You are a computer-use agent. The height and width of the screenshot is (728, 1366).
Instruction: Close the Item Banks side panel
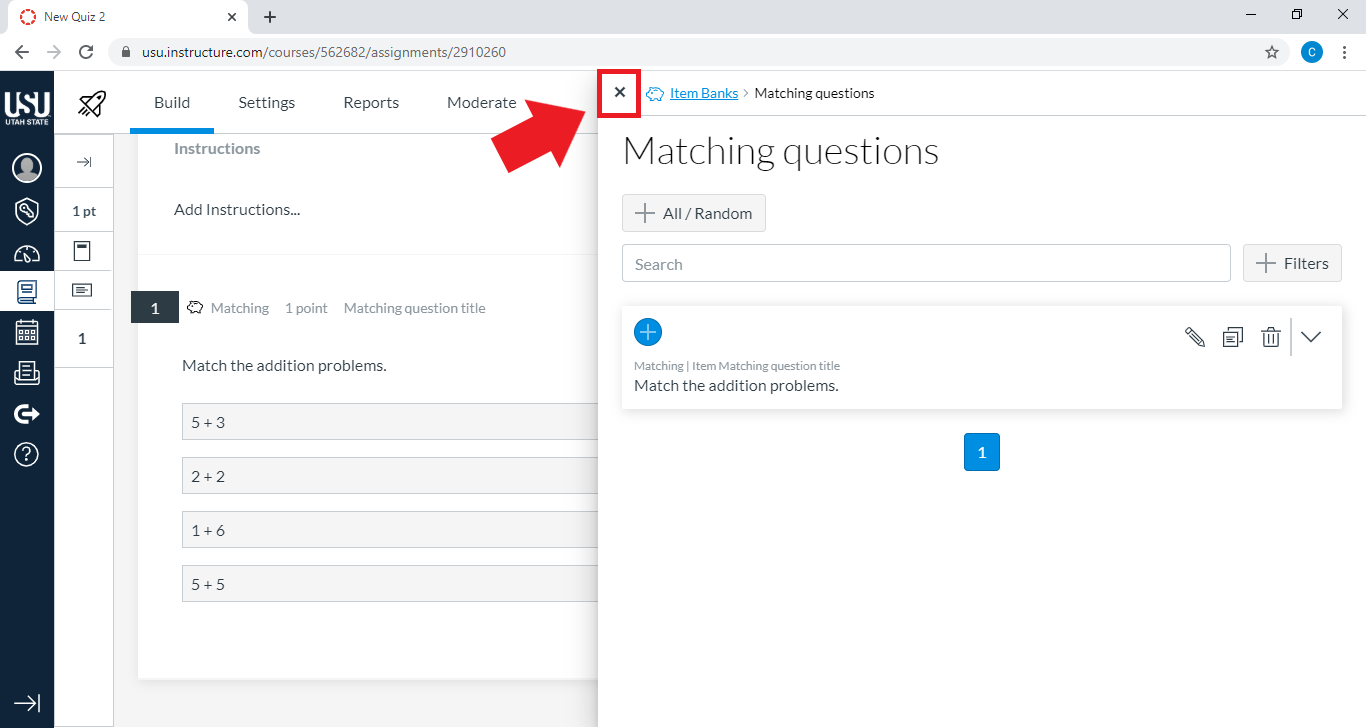[x=619, y=93]
